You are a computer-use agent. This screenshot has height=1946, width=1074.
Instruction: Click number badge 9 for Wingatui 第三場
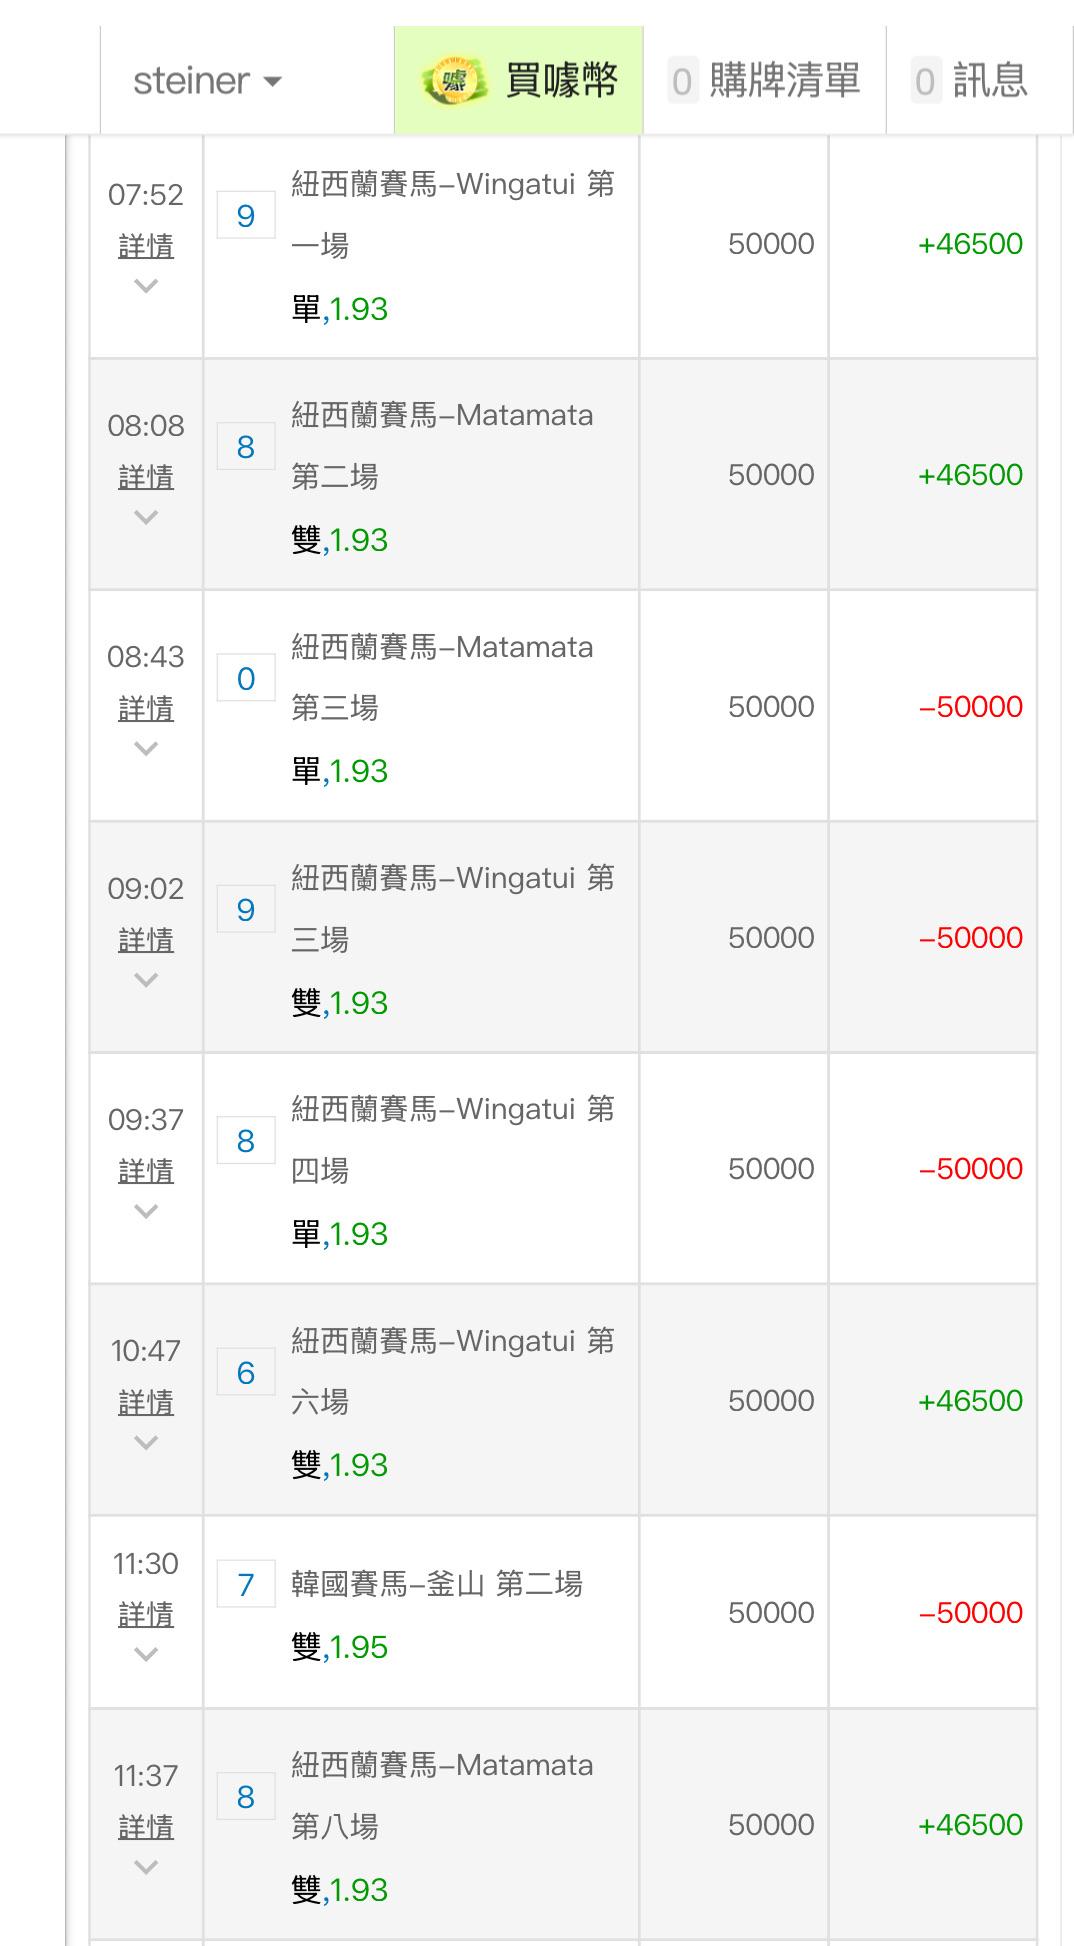[x=246, y=910]
